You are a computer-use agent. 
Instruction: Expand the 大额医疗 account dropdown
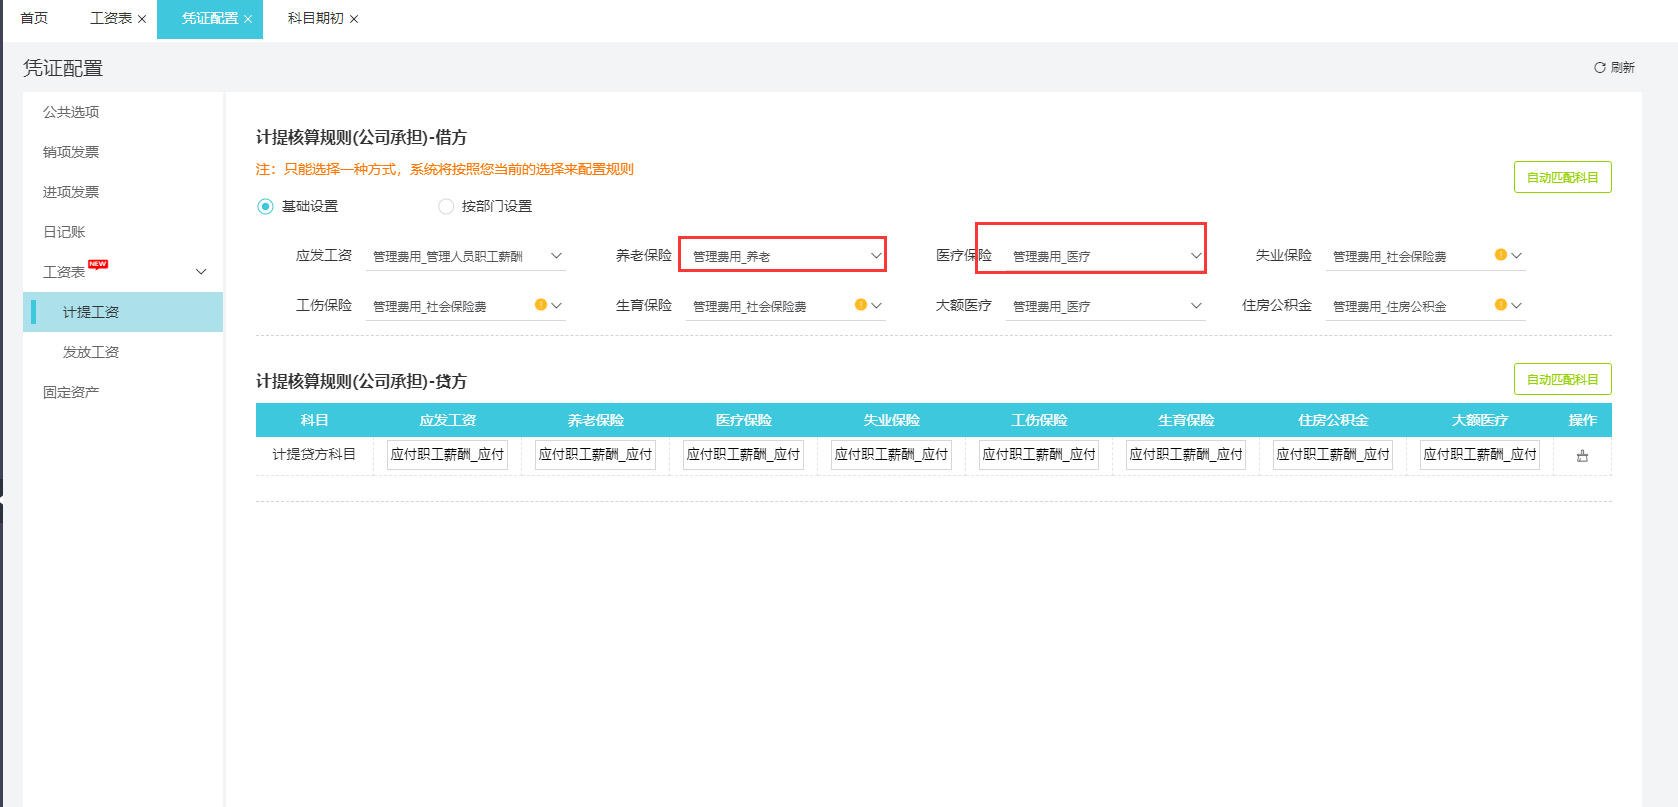pos(1196,306)
